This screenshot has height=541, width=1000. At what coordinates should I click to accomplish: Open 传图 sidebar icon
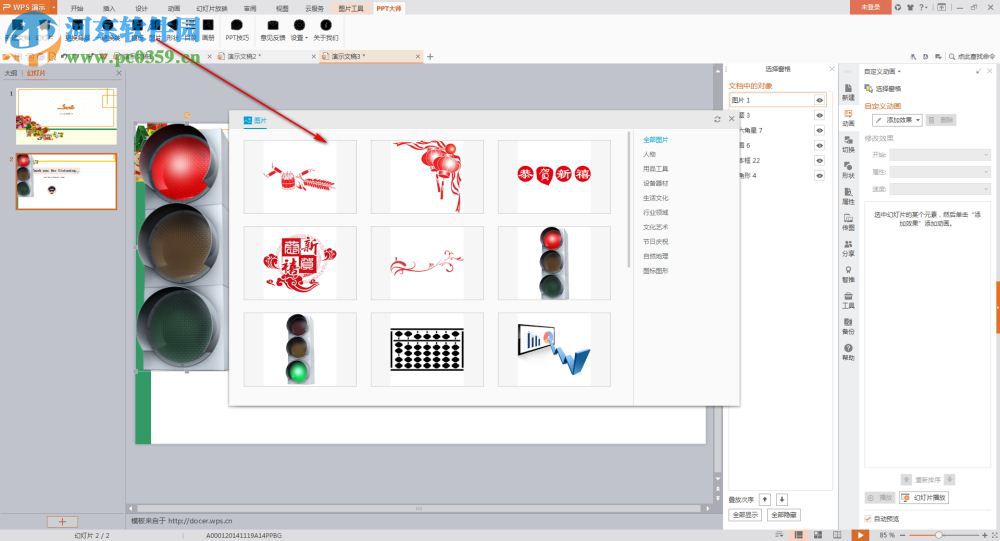pos(848,222)
